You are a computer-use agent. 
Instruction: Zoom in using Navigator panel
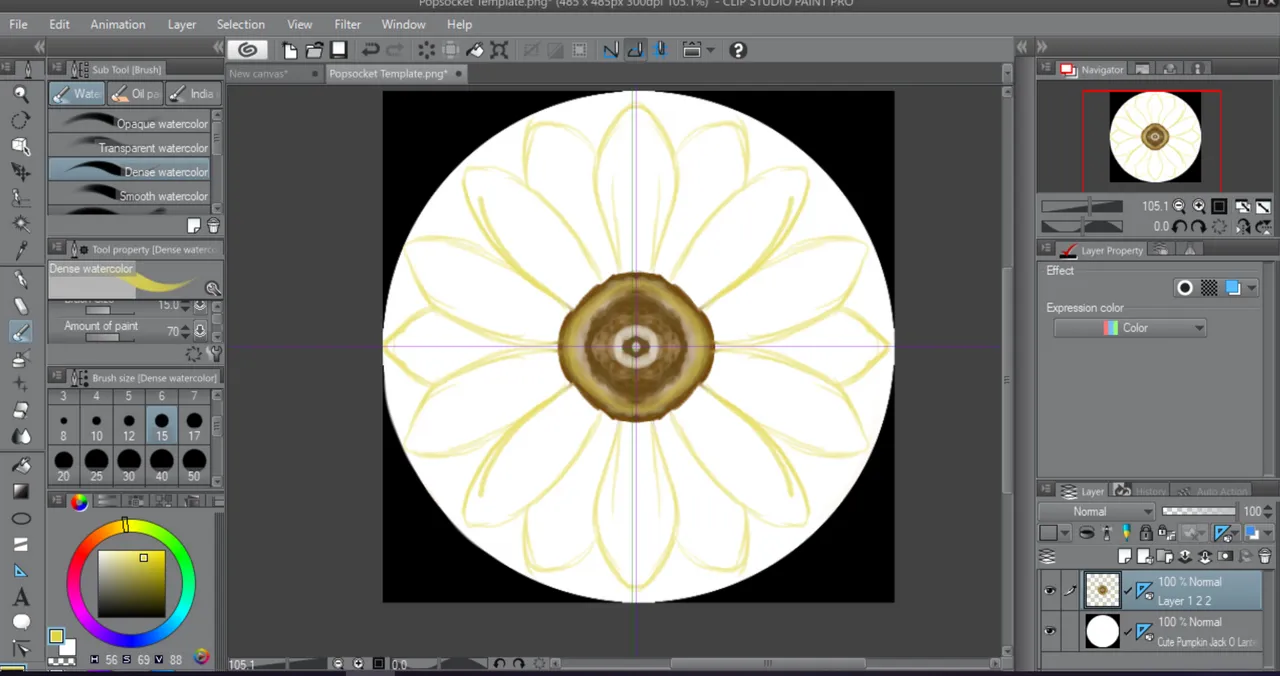[1198, 206]
